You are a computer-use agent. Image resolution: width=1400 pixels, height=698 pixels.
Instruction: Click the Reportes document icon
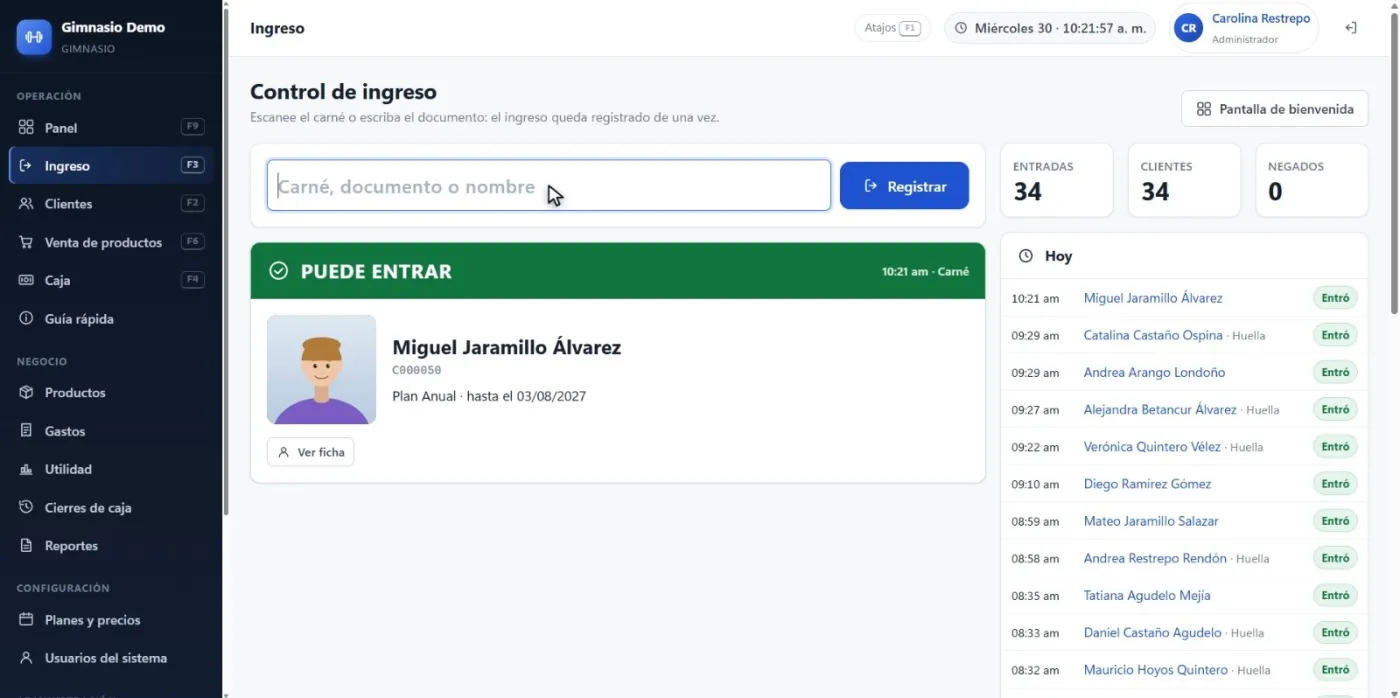[26, 546]
